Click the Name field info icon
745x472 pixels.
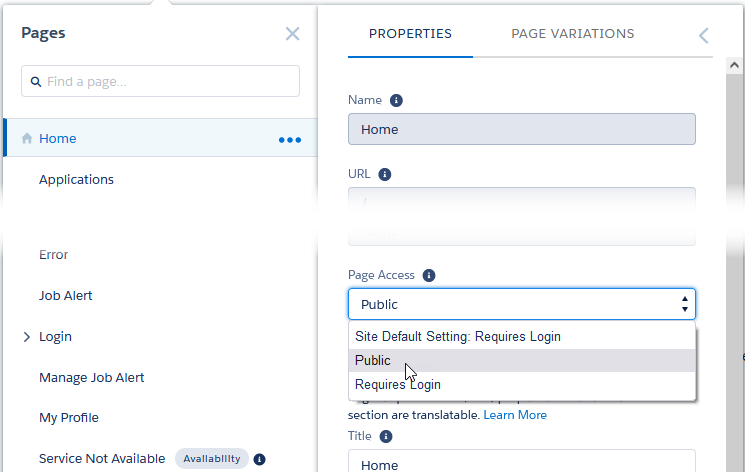click(396, 100)
